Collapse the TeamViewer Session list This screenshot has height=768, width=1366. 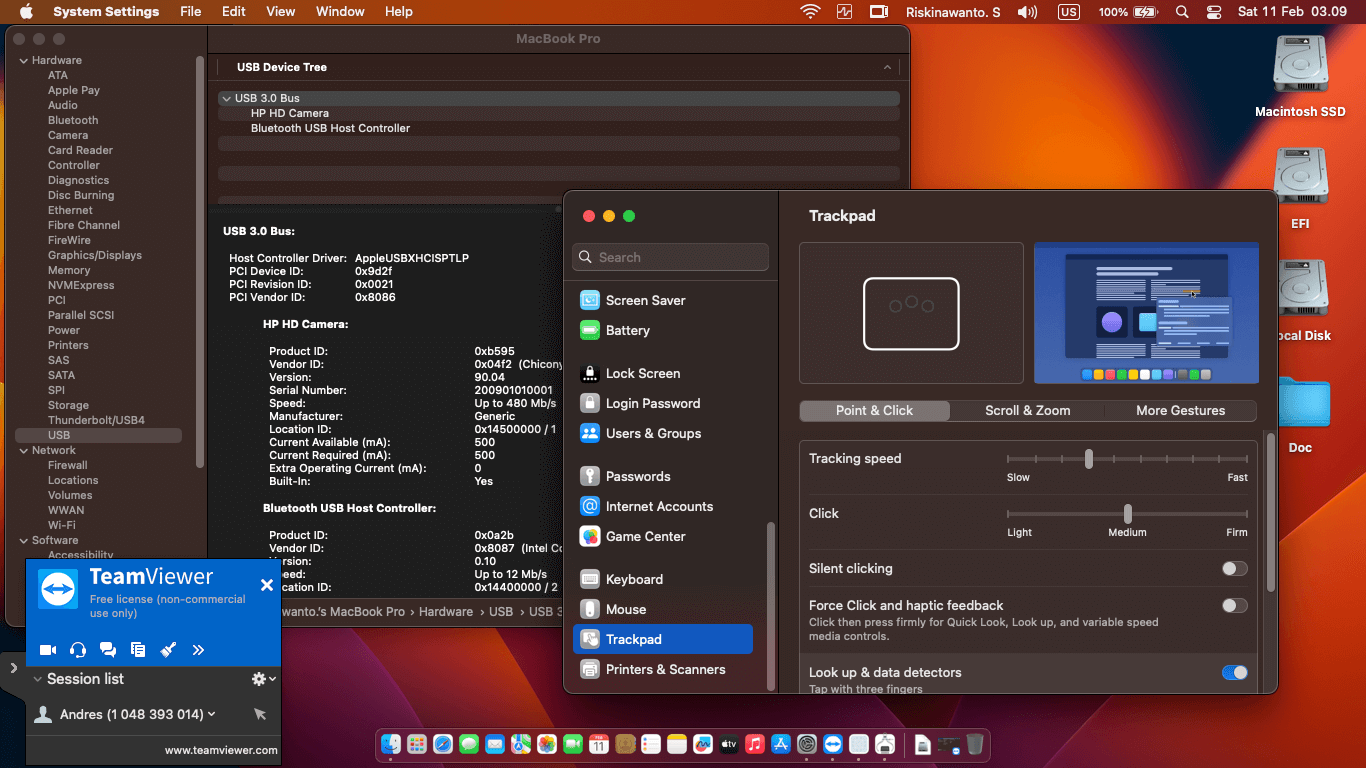coord(38,679)
